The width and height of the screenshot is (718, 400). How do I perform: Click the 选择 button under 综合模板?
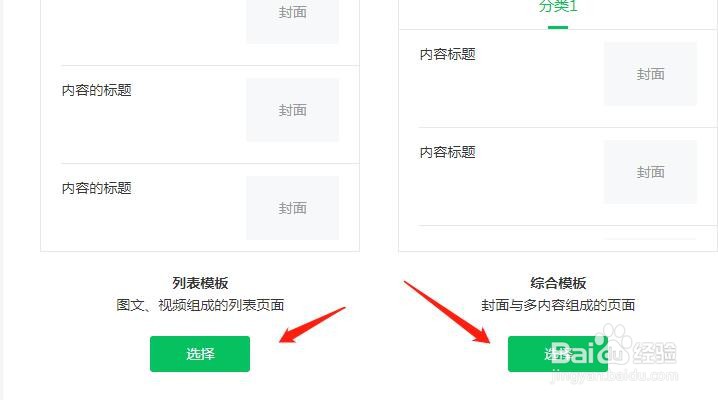(x=558, y=354)
